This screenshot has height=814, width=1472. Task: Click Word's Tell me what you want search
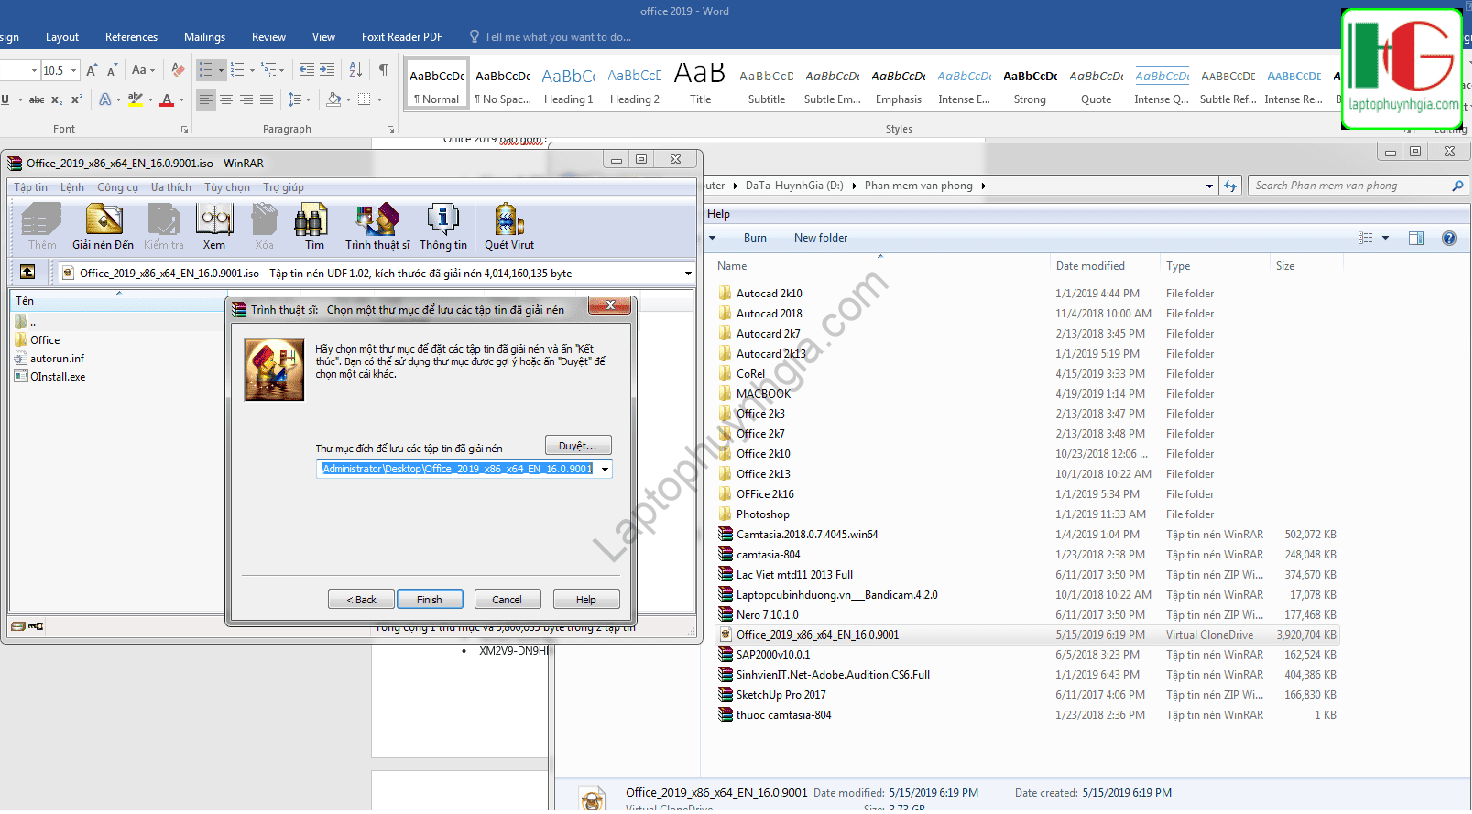coord(558,37)
